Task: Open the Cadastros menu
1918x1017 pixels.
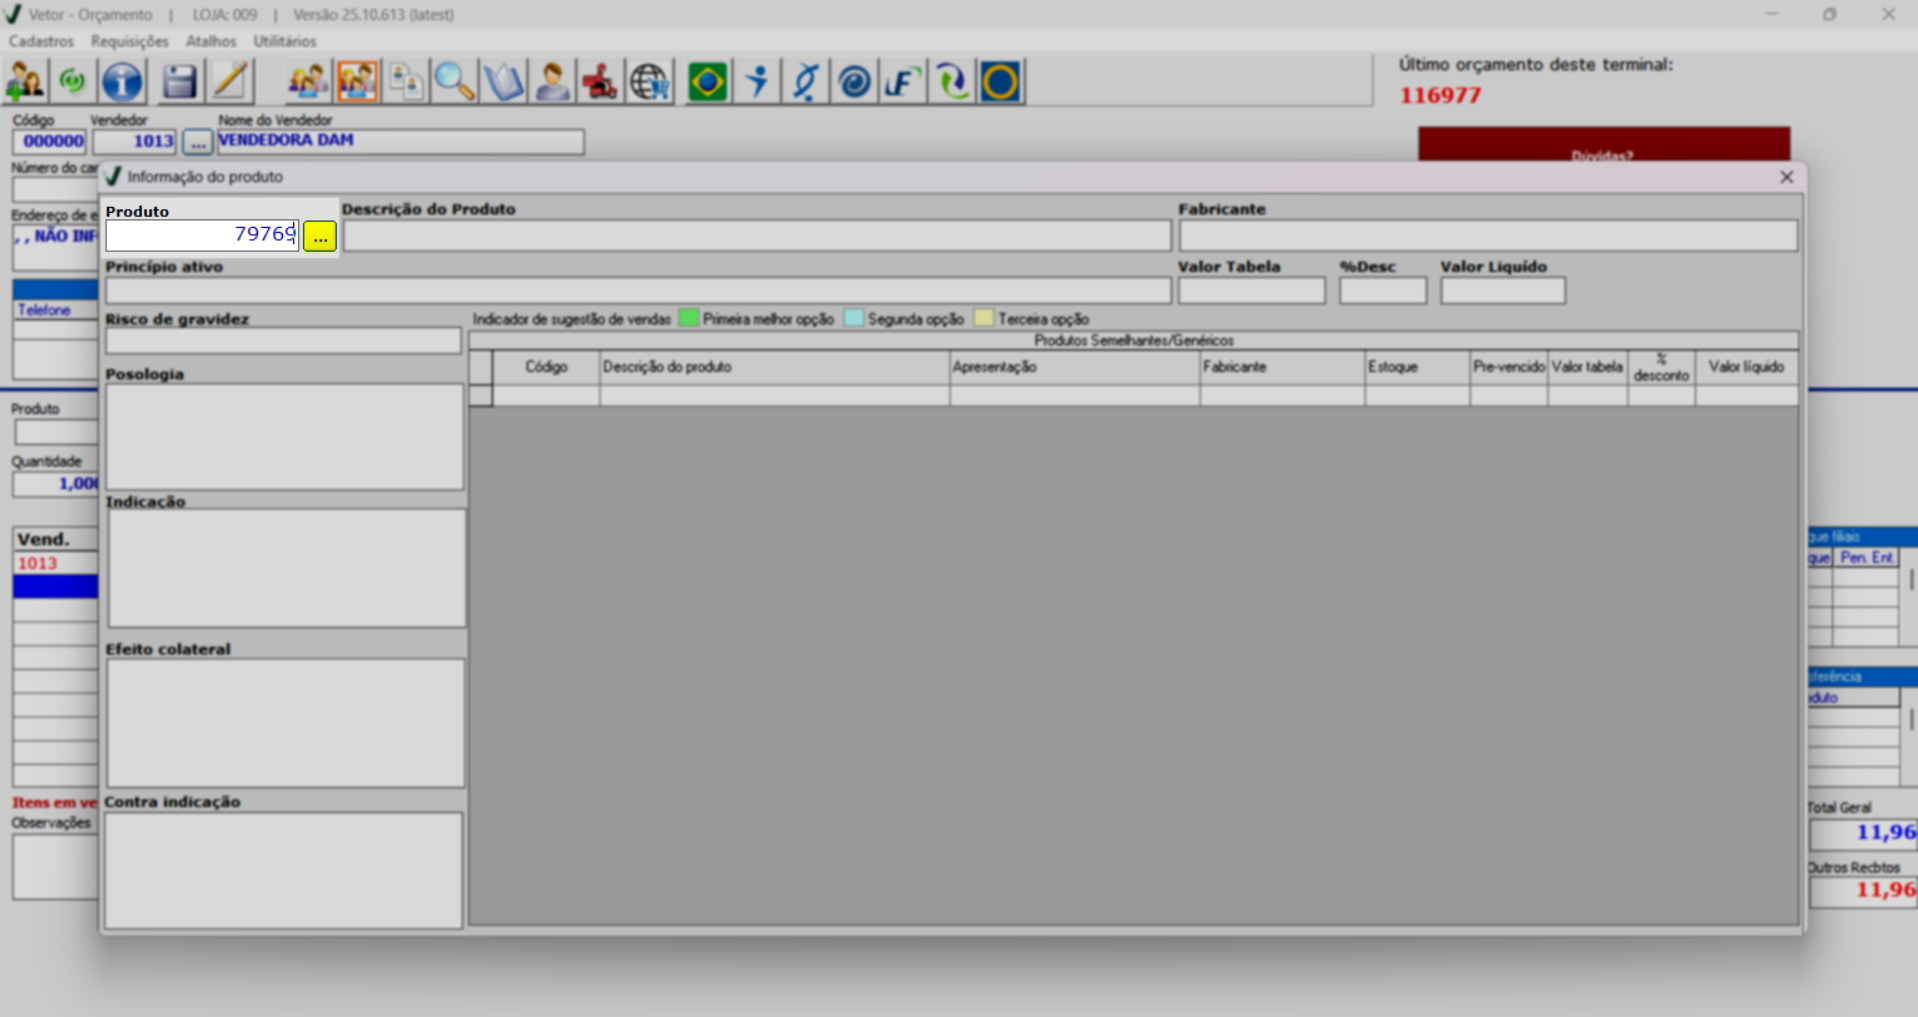Action: tap(41, 41)
